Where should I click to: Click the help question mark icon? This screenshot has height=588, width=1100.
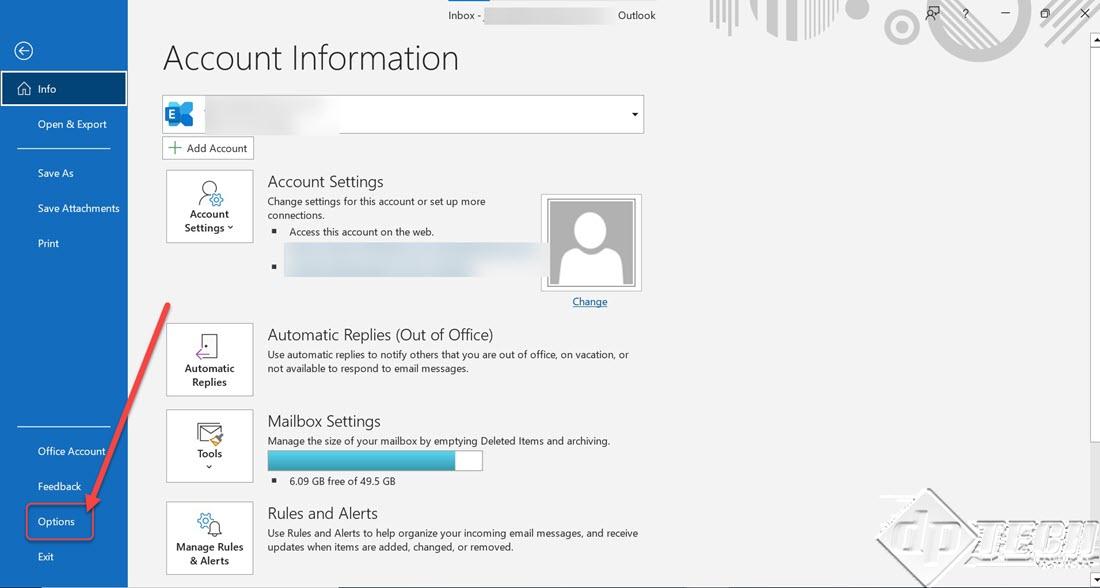[965, 13]
